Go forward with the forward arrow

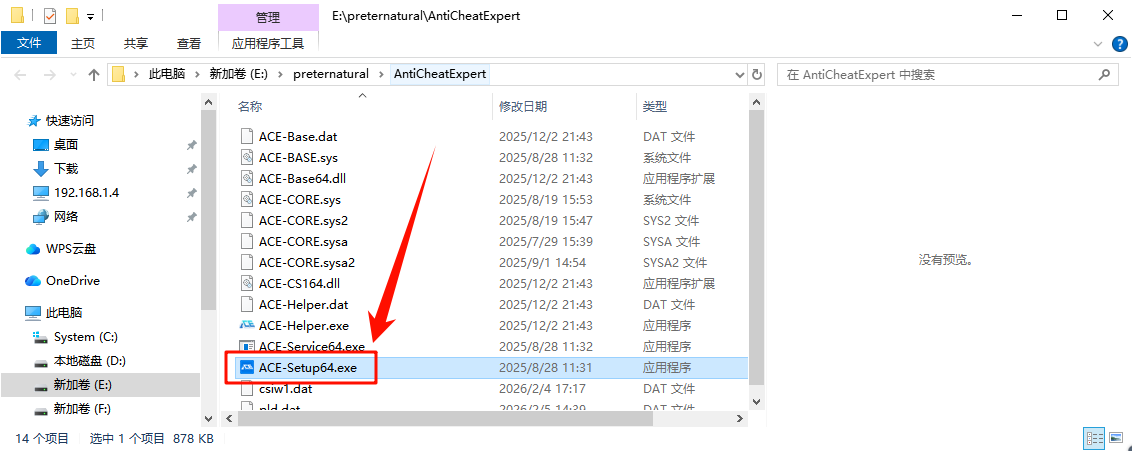pyautogui.click(x=49, y=74)
